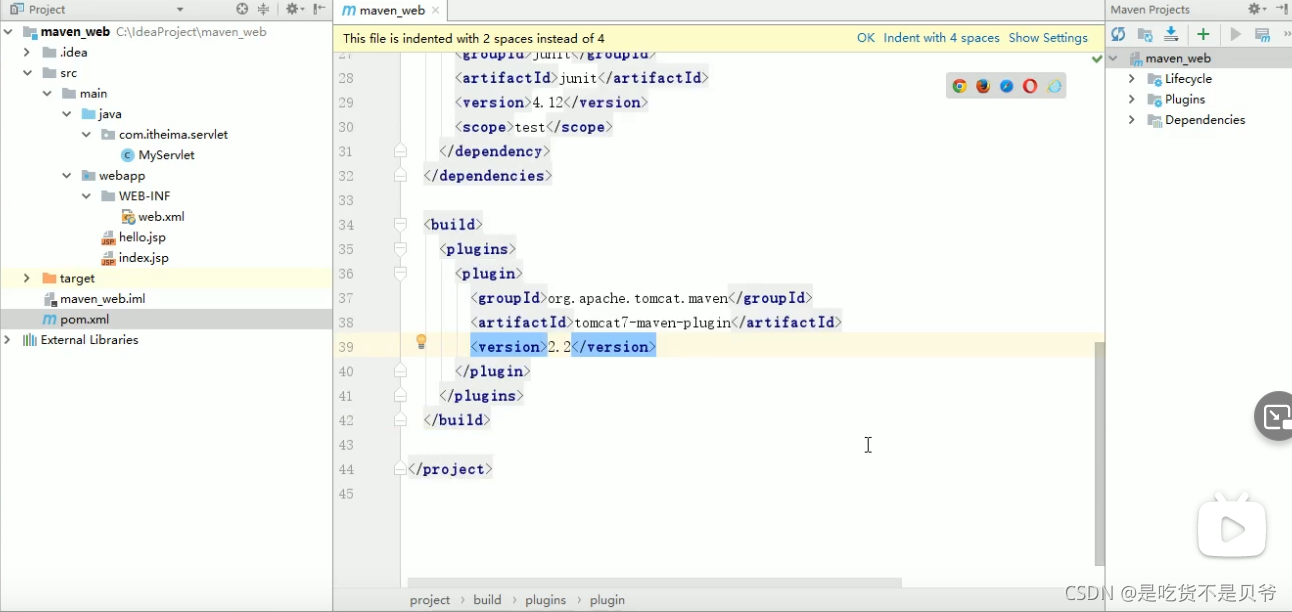
Task: Collapse the webapp folder
Action: [x=67, y=175]
